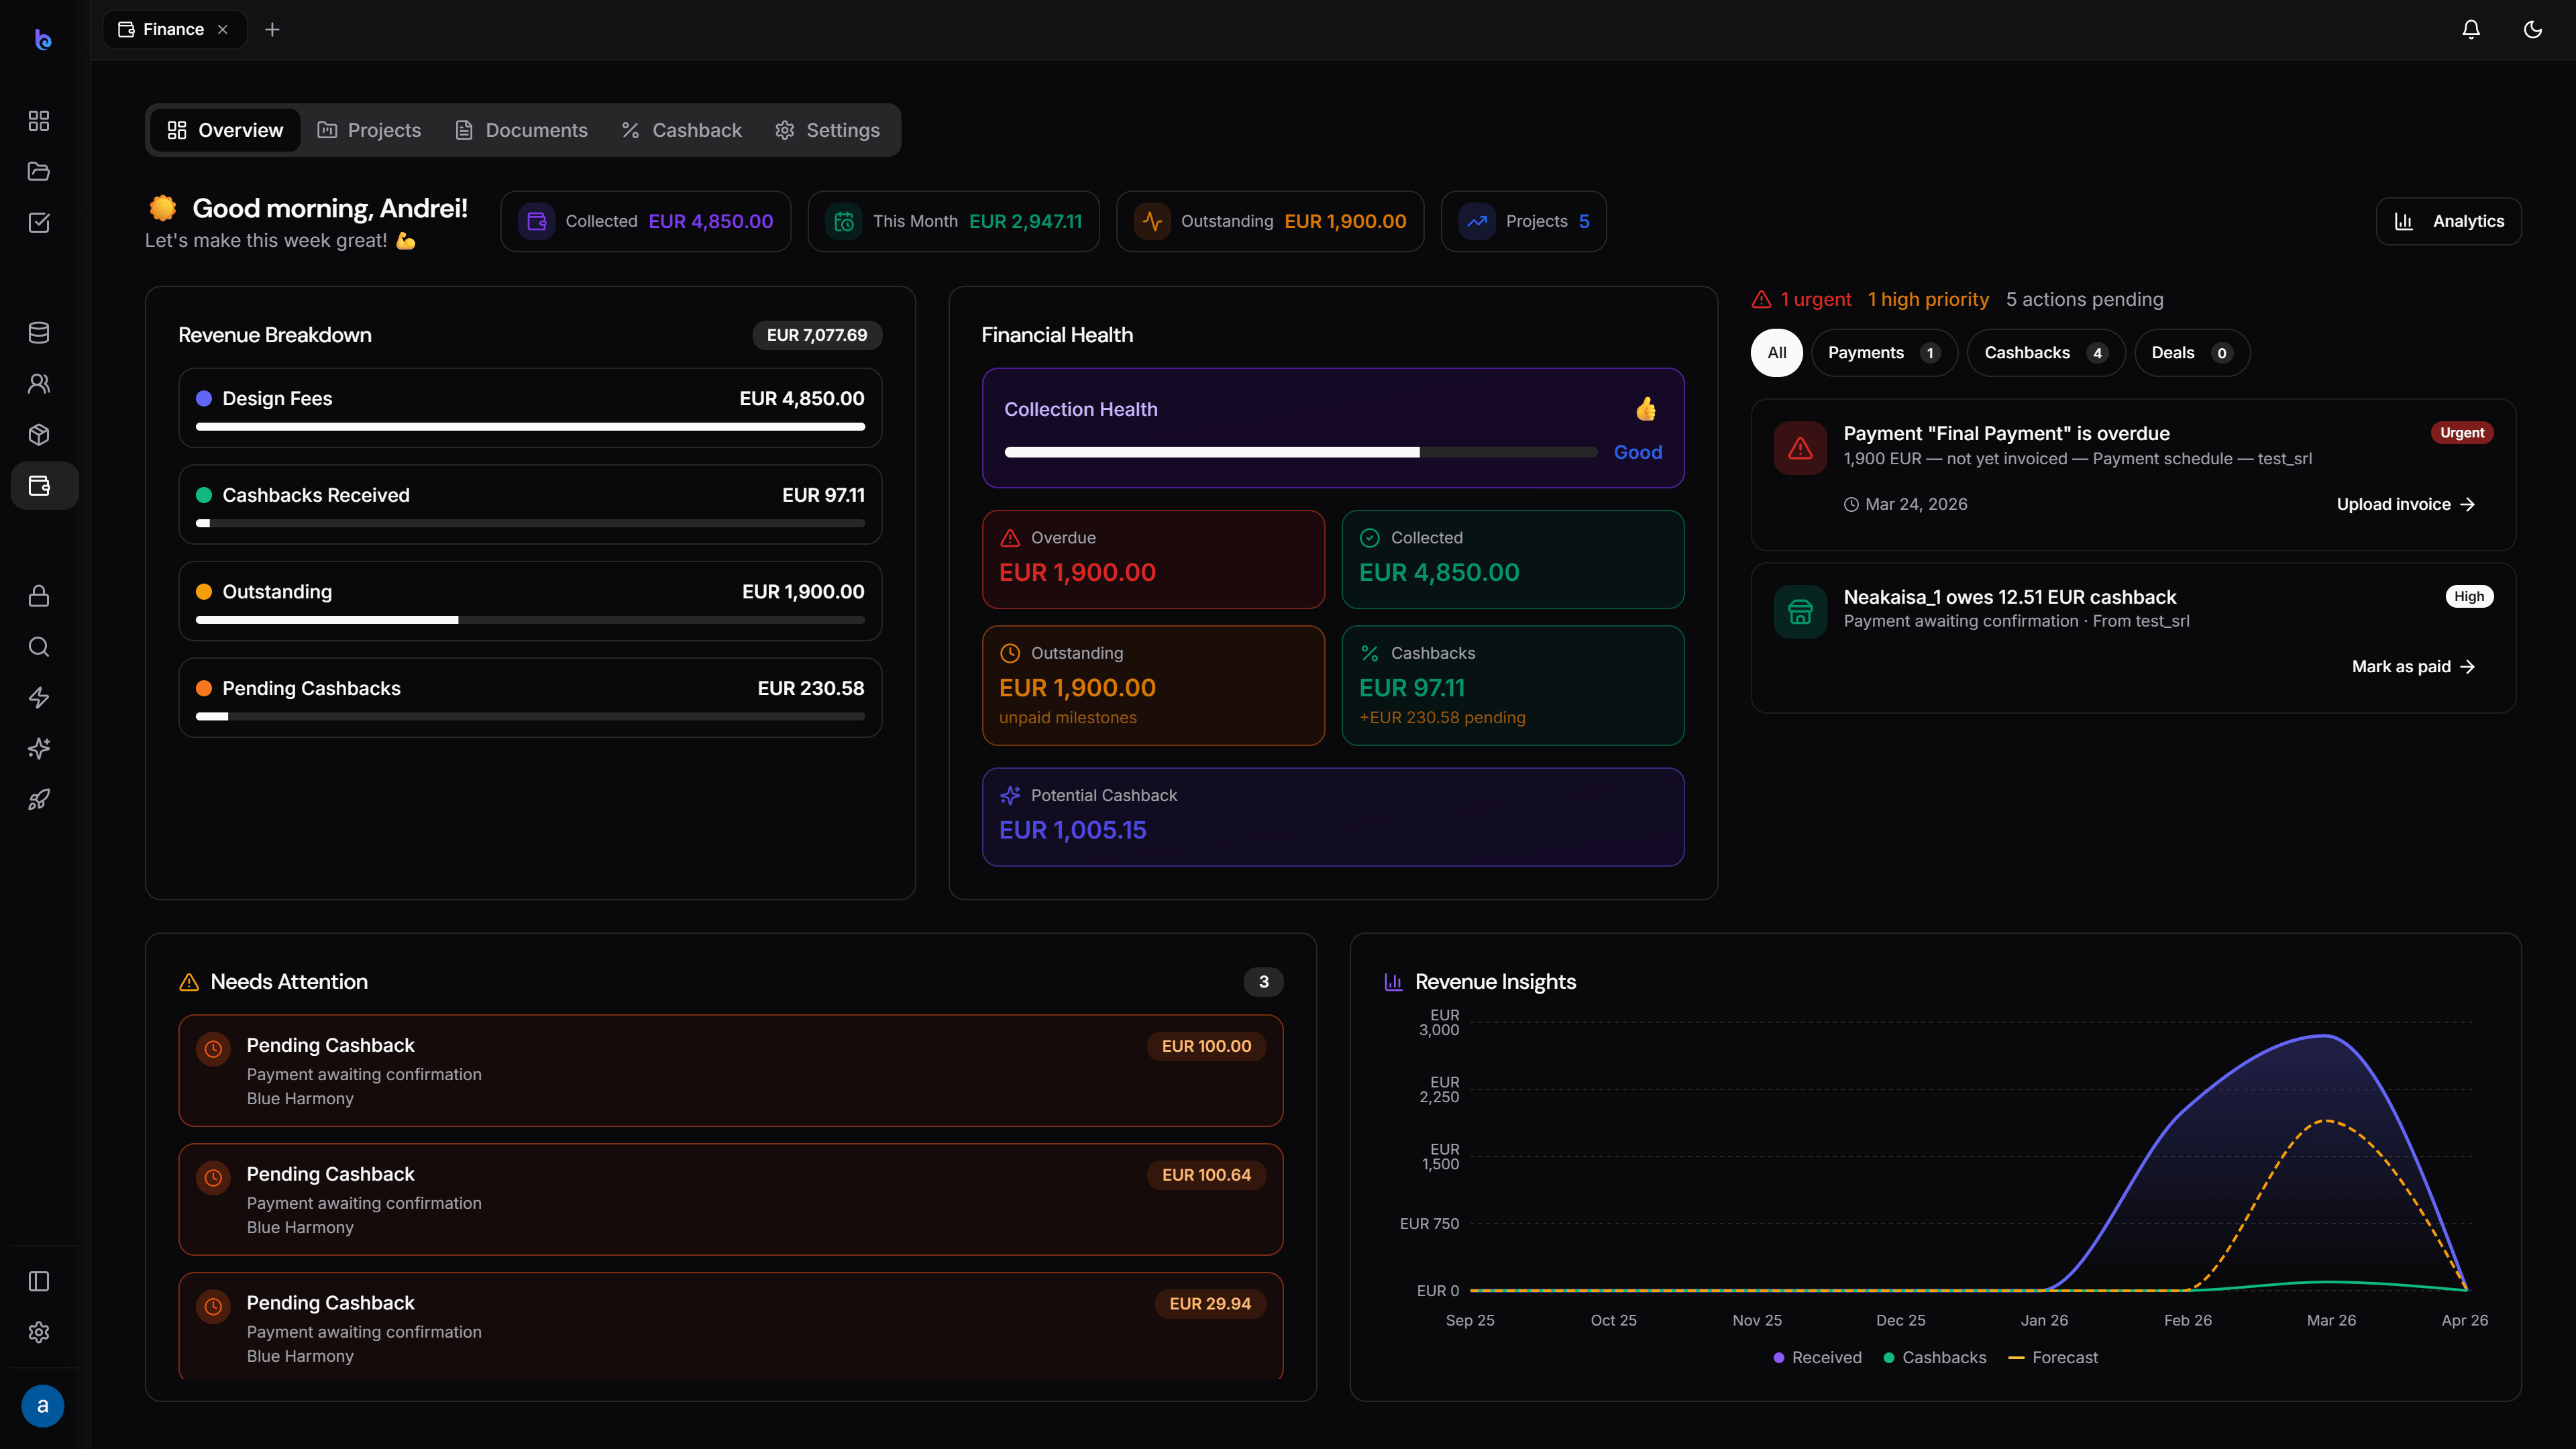This screenshot has height=1449, width=2576.
Task: Click the Finance tab
Action: pos(174,30)
